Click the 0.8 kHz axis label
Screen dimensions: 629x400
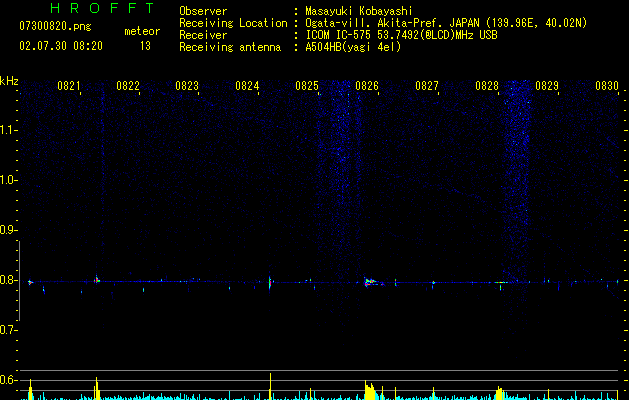[8, 280]
